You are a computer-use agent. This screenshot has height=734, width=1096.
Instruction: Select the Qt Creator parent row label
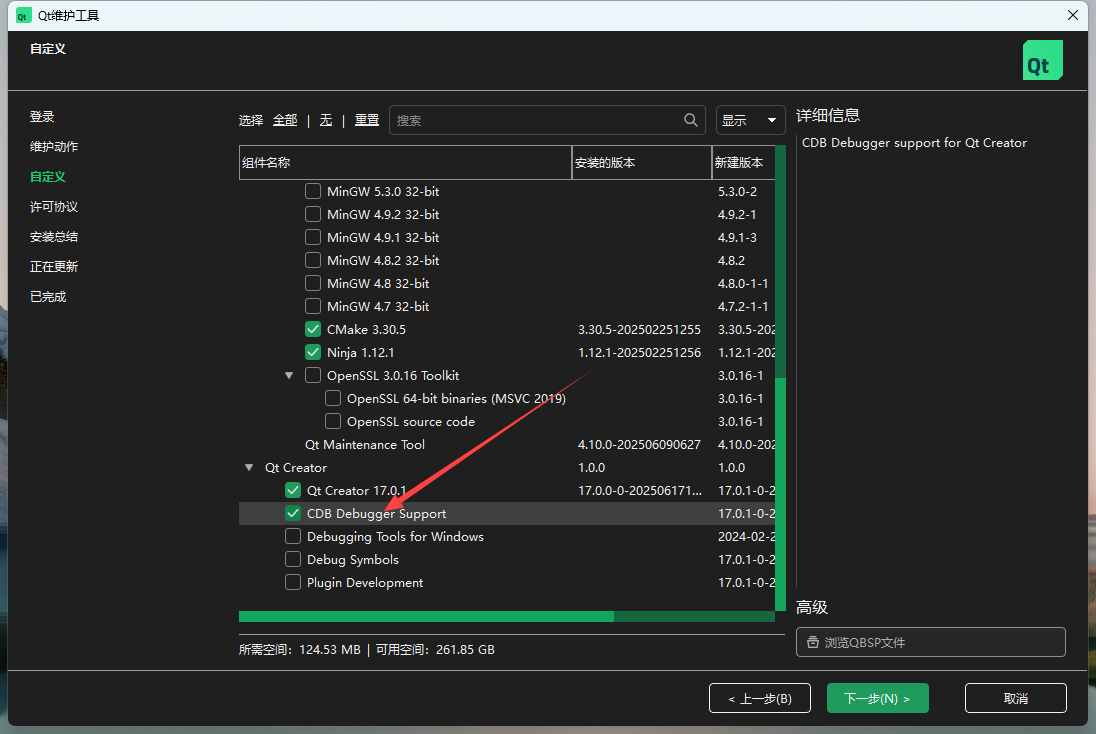pos(296,467)
